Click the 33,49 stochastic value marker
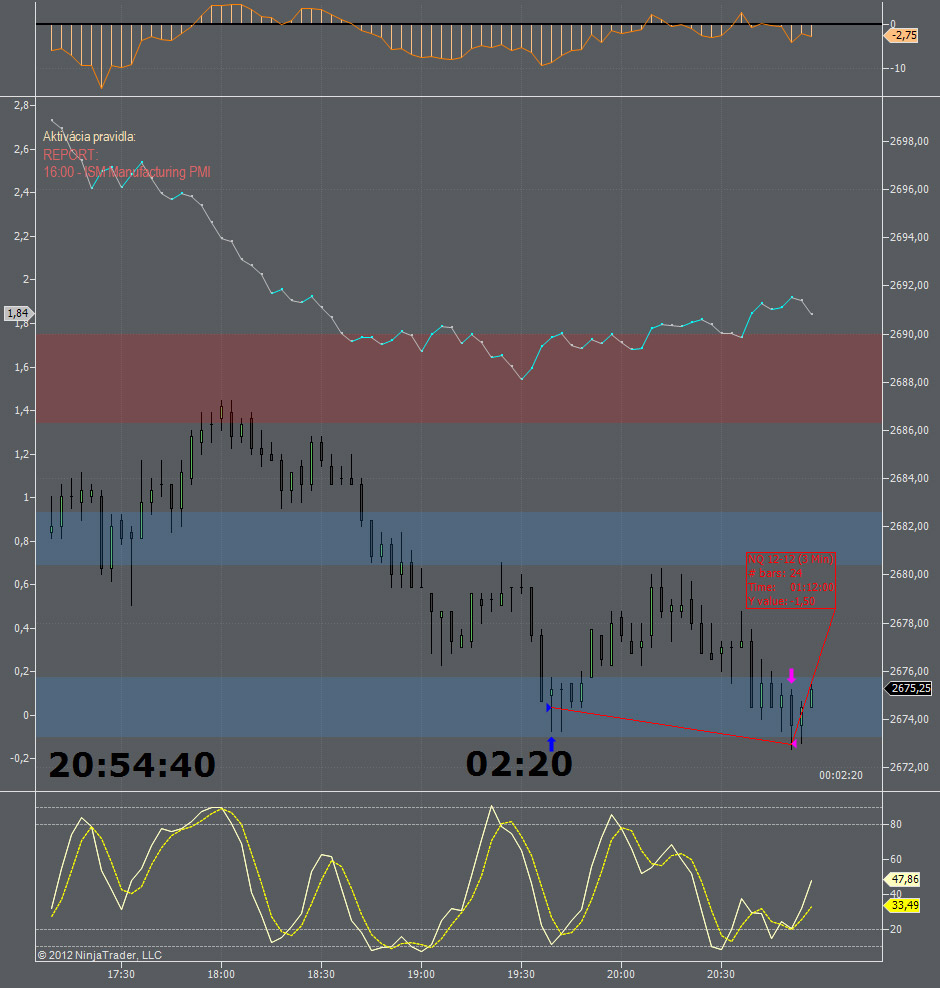Image resolution: width=940 pixels, height=988 pixels. [x=903, y=905]
